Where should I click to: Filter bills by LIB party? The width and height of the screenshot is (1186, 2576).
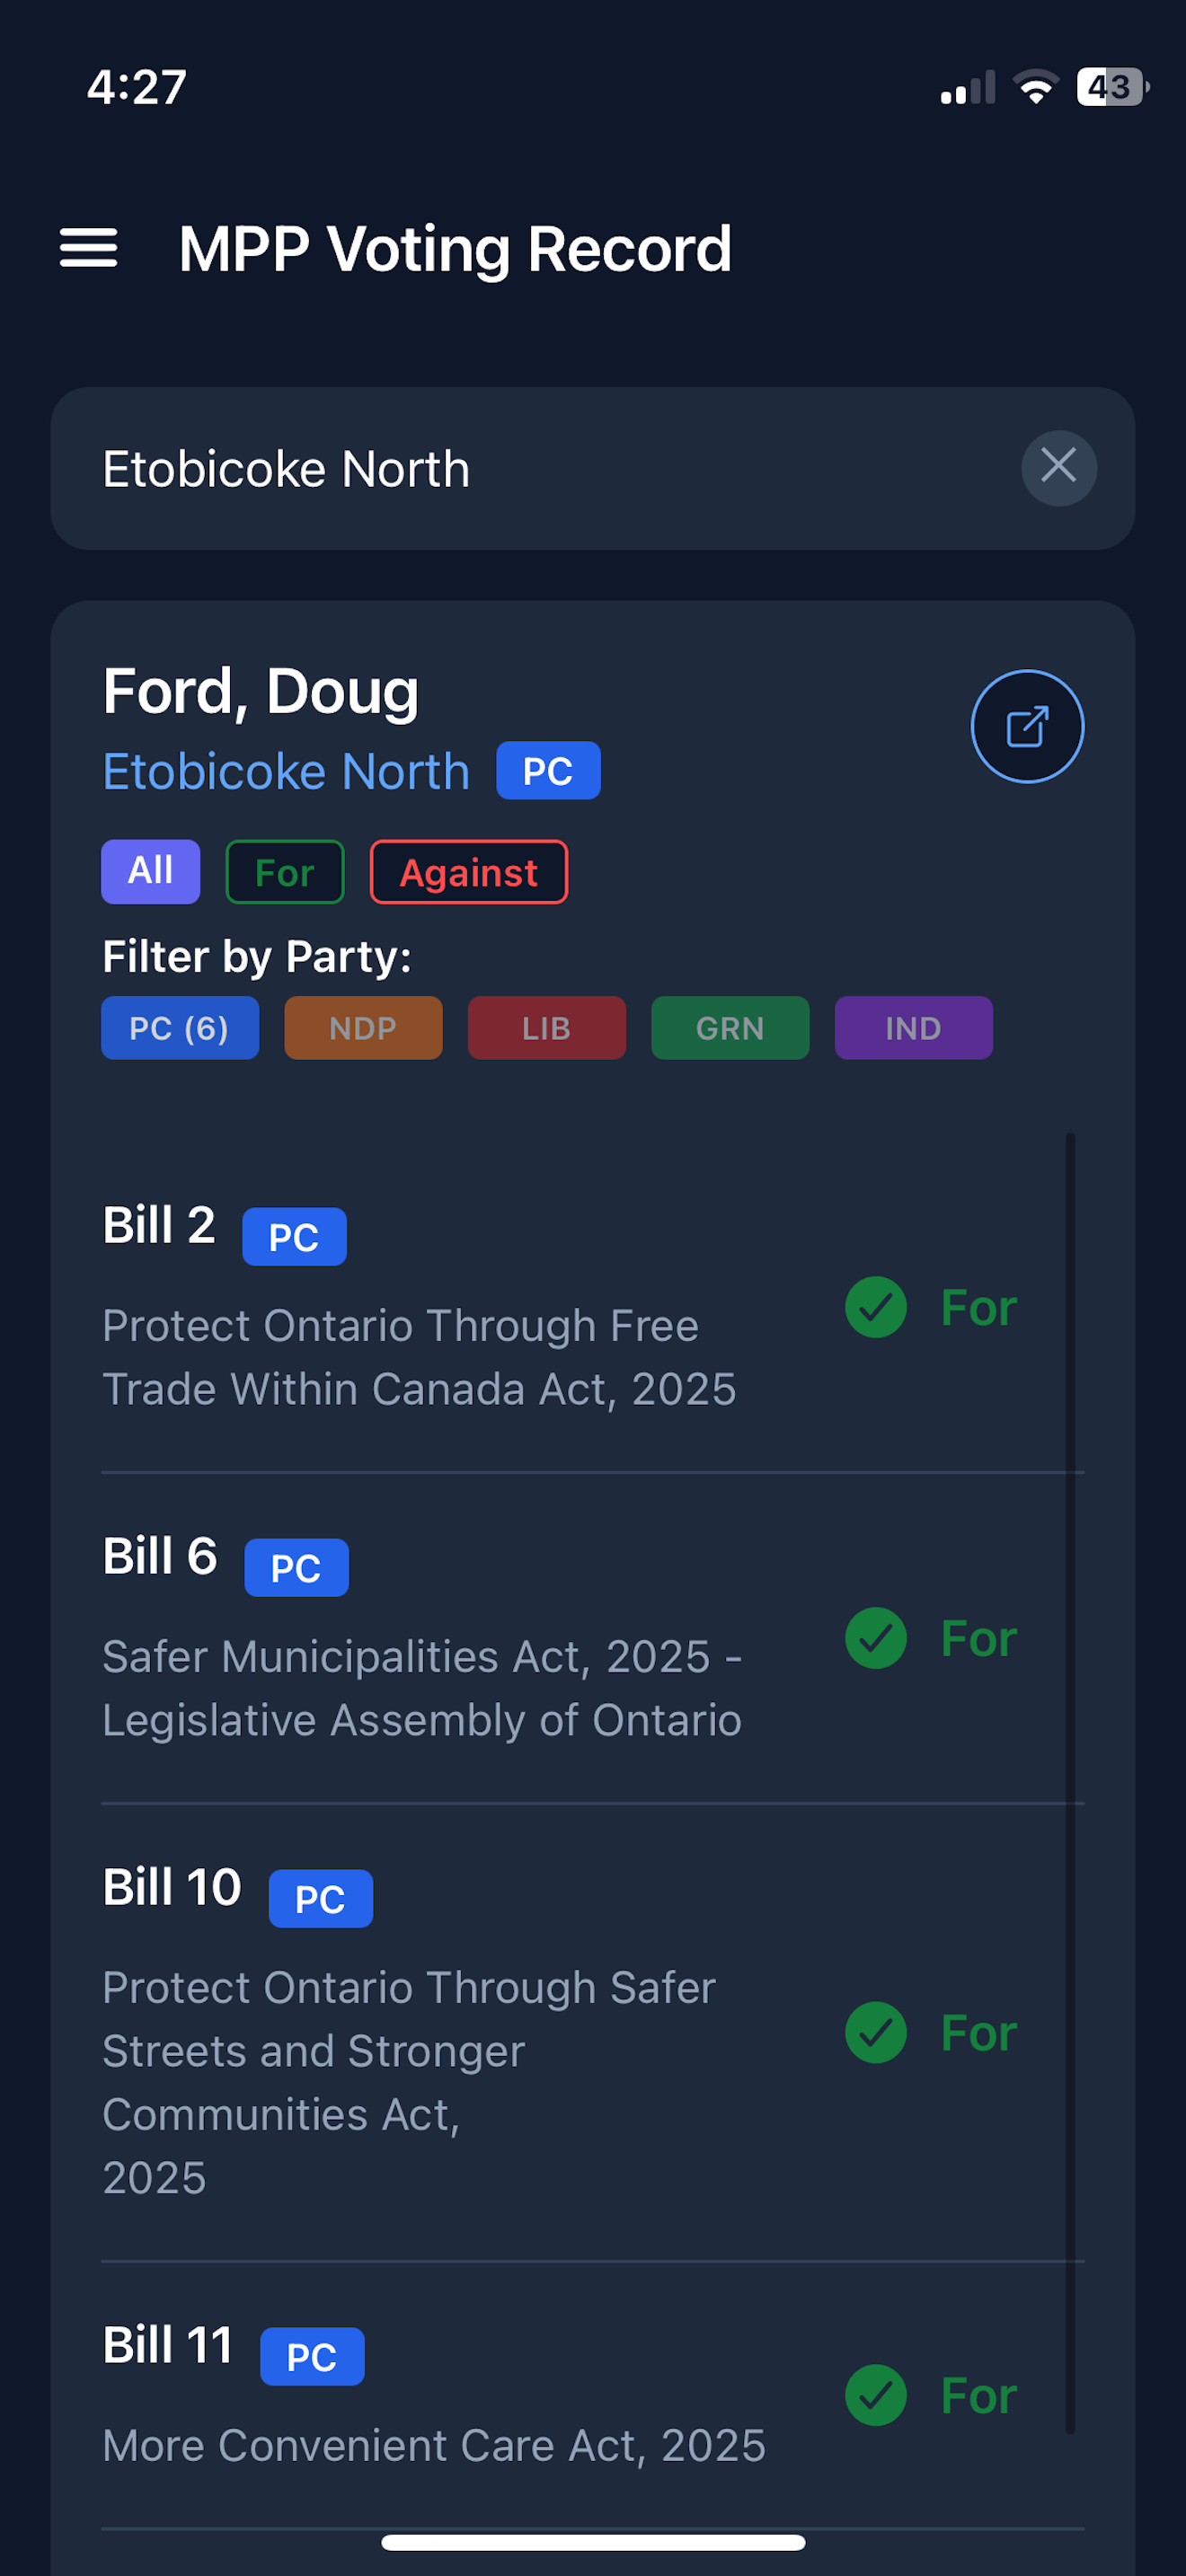[546, 1027]
